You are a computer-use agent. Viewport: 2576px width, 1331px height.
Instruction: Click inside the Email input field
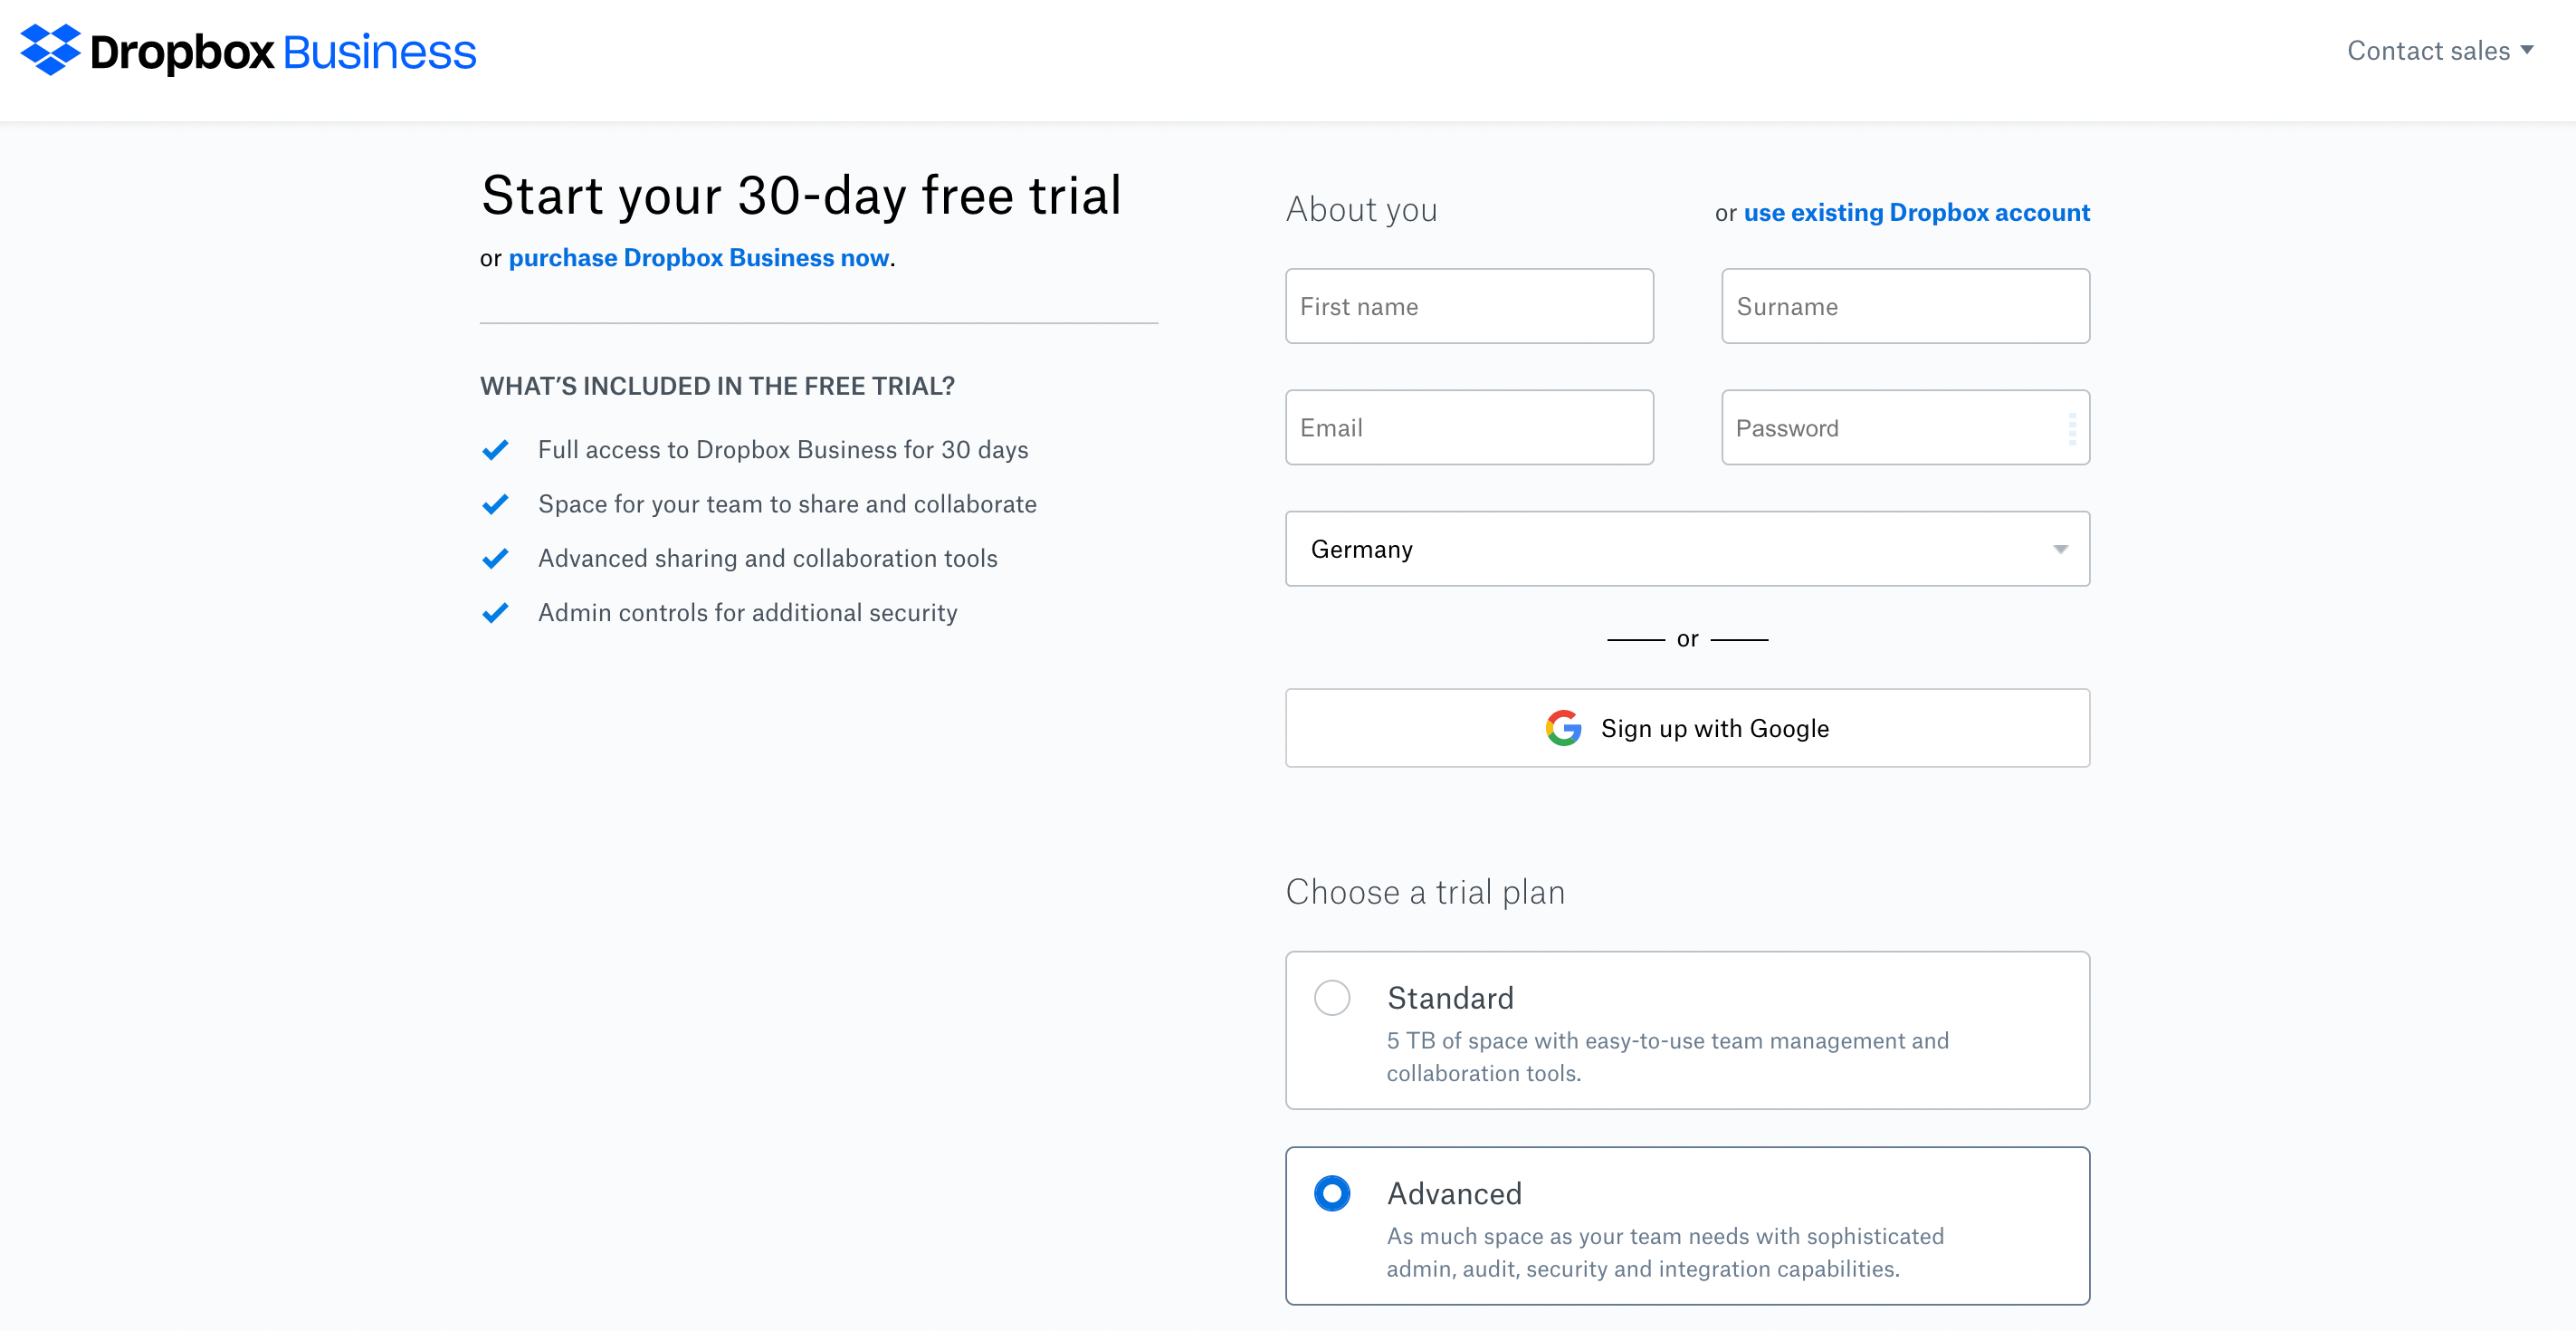click(x=1468, y=427)
